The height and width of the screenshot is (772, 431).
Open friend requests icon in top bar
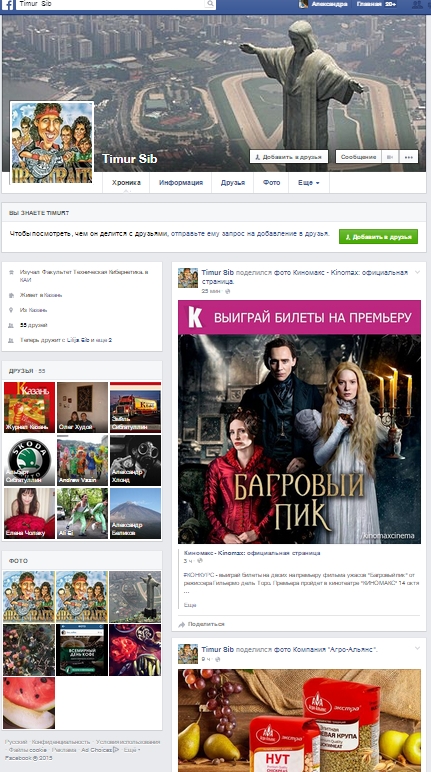418,4
